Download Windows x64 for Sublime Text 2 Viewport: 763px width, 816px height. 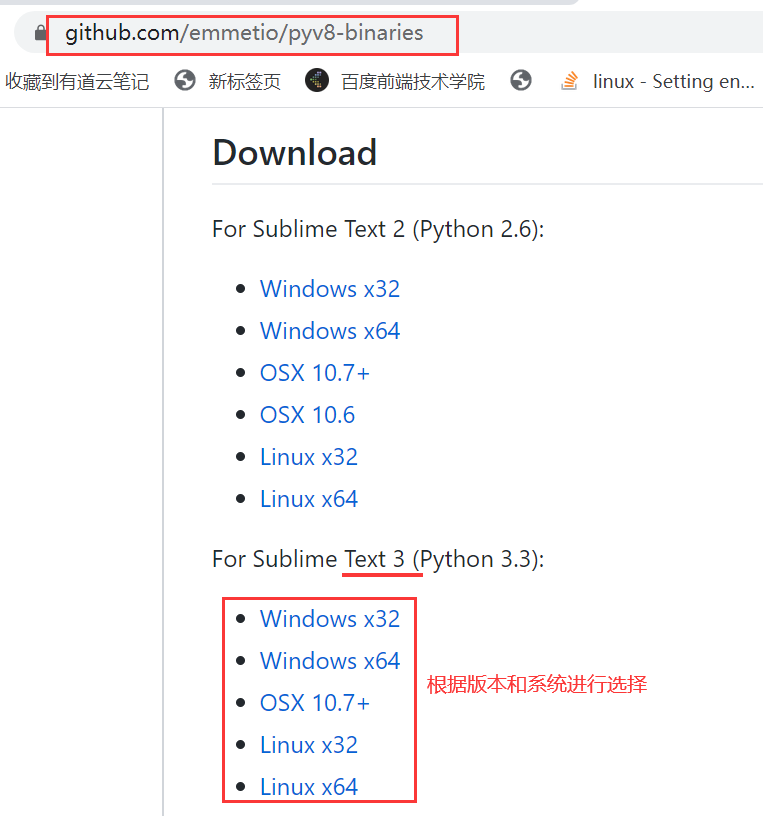tap(330, 331)
